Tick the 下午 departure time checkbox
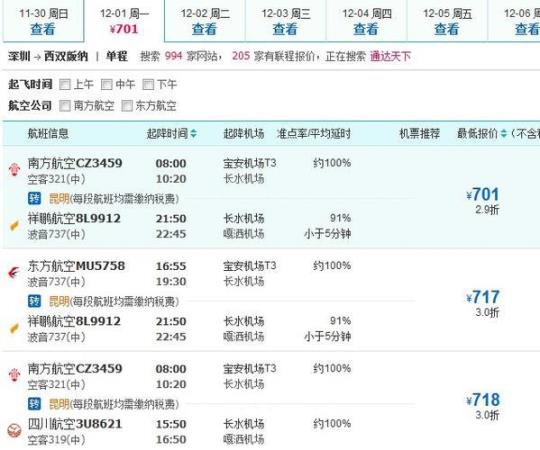Viewport: 540px width, 450px height. click(x=148, y=84)
